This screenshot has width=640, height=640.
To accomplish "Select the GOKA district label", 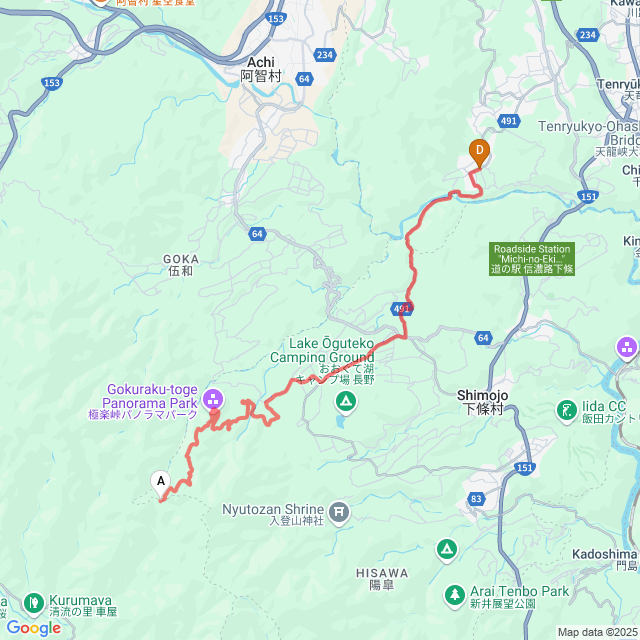I will click(x=181, y=265).
